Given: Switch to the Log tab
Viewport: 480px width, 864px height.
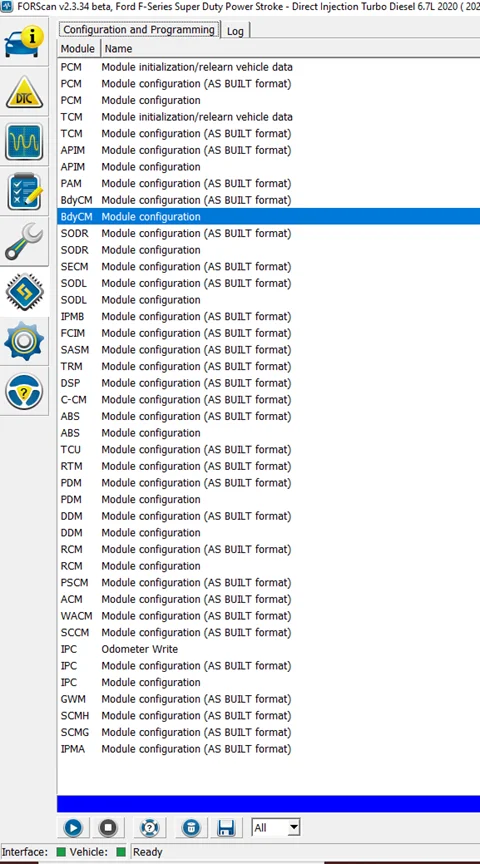Looking at the screenshot, I should 235,31.
